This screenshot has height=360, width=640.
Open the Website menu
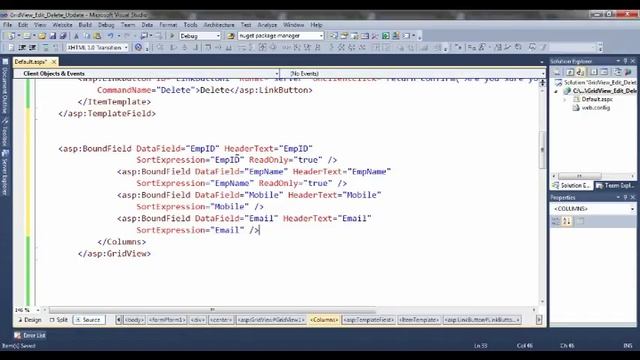tap(62, 25)
